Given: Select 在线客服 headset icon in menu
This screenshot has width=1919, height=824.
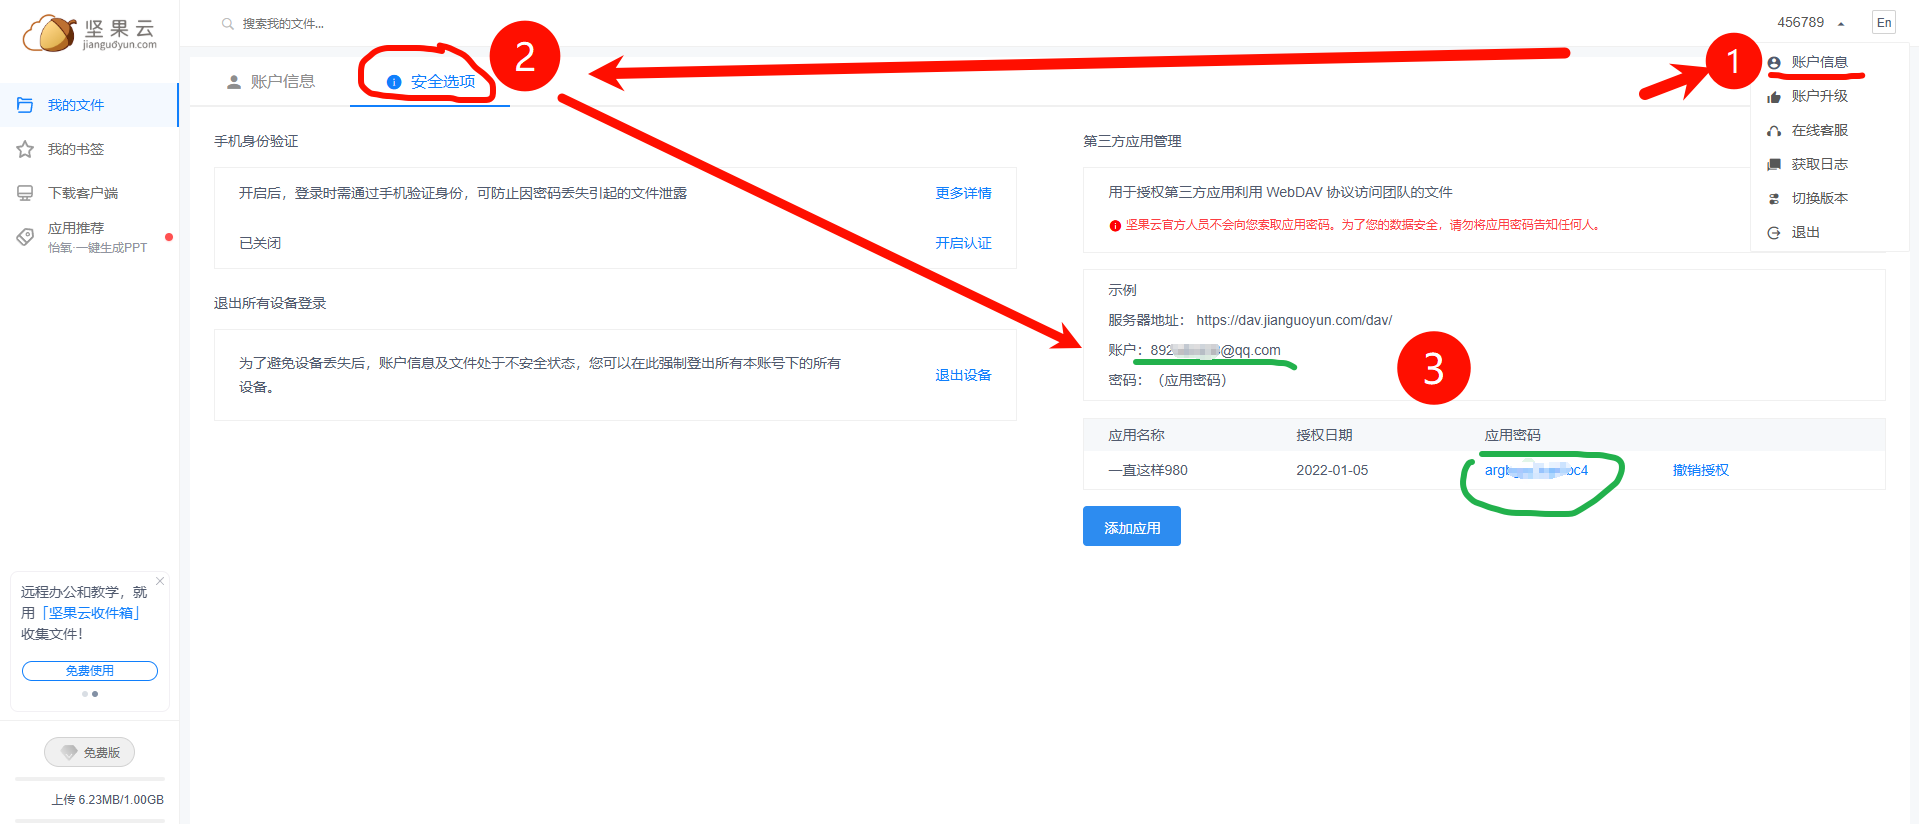Looking at the screenshot, I should (x=1774, y=131).
